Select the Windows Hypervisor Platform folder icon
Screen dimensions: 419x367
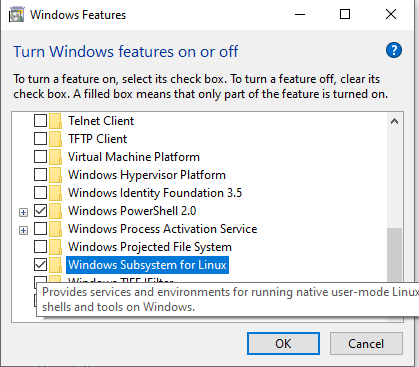pos(55,175)
